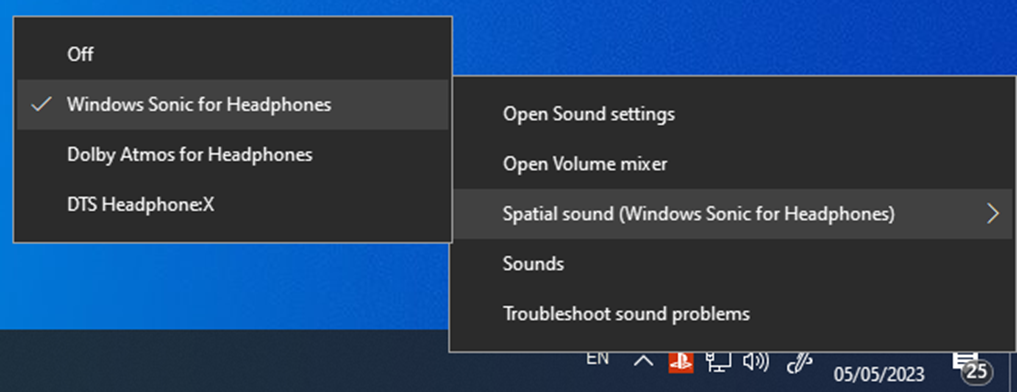Expand Spatial sound (Windows Sonic for Headphones)
This screenshot has width=1017, height=392.
pyautogui.click(x=732, y=214)
